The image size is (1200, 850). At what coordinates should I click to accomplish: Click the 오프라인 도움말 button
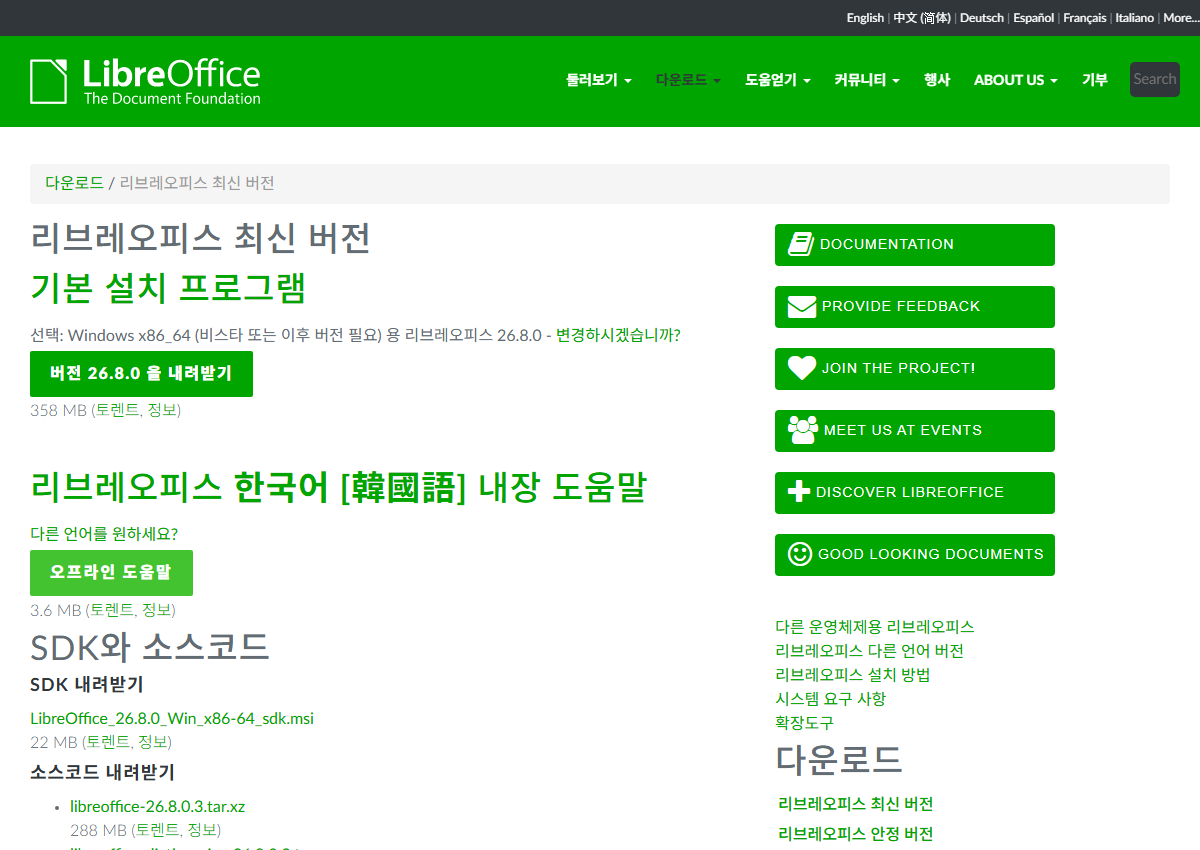click(111, 573)
